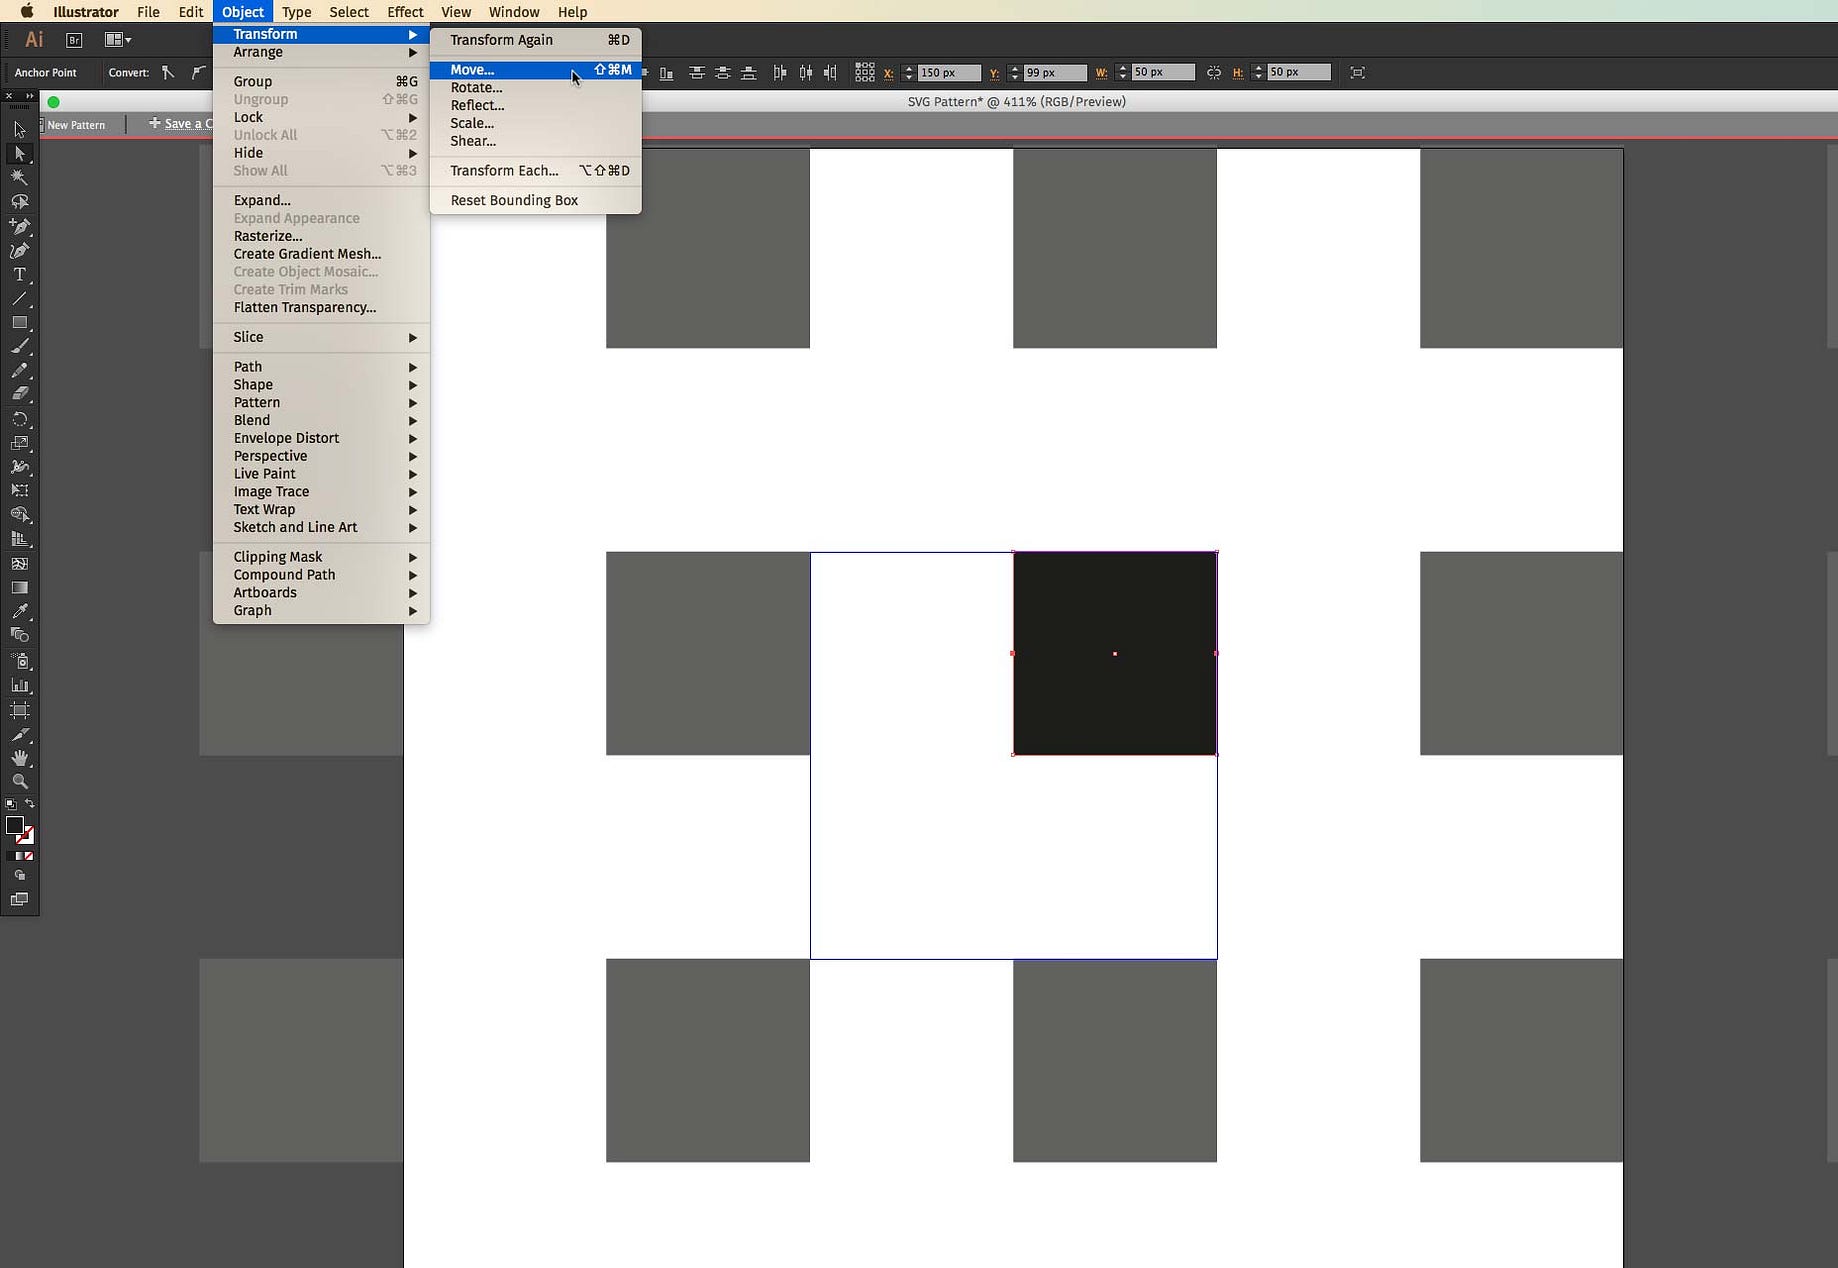Click the Y position stepper arrows
1838x1268 pixels.
click(1014, 73)
